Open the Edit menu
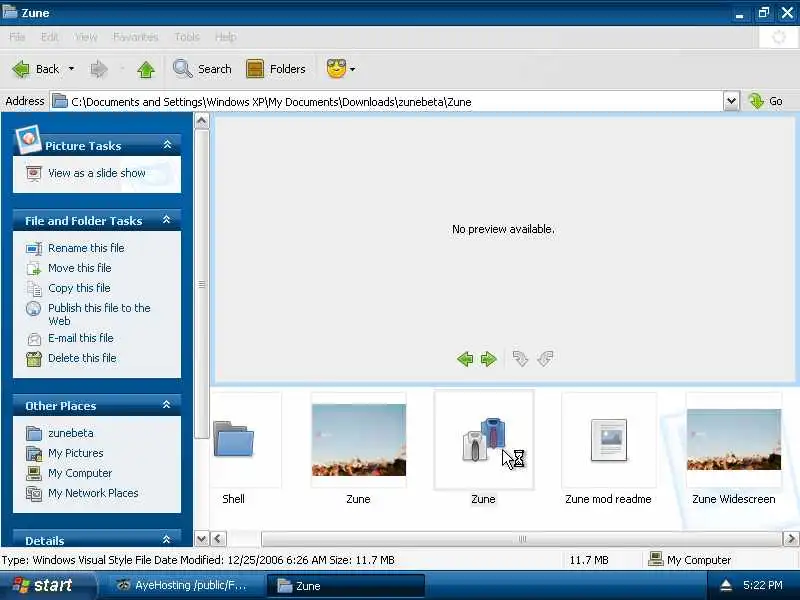Viewport: 800px width, 600px height. point(49,37)
